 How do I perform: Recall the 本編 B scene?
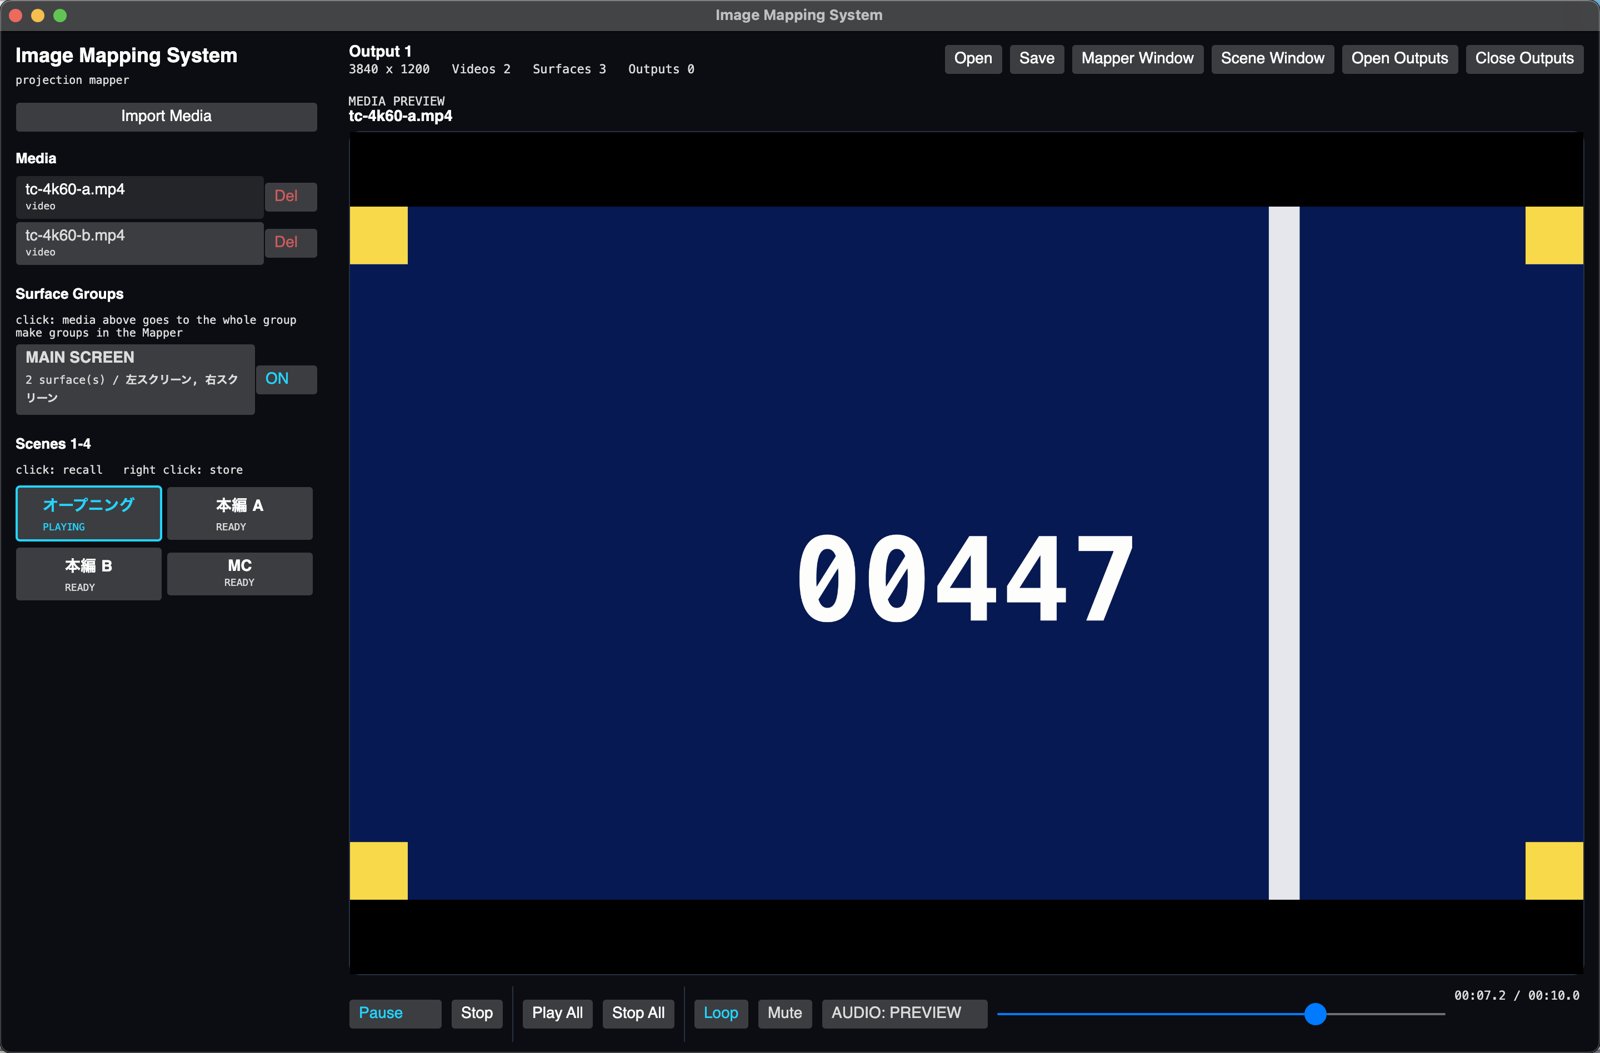[89, 574]
